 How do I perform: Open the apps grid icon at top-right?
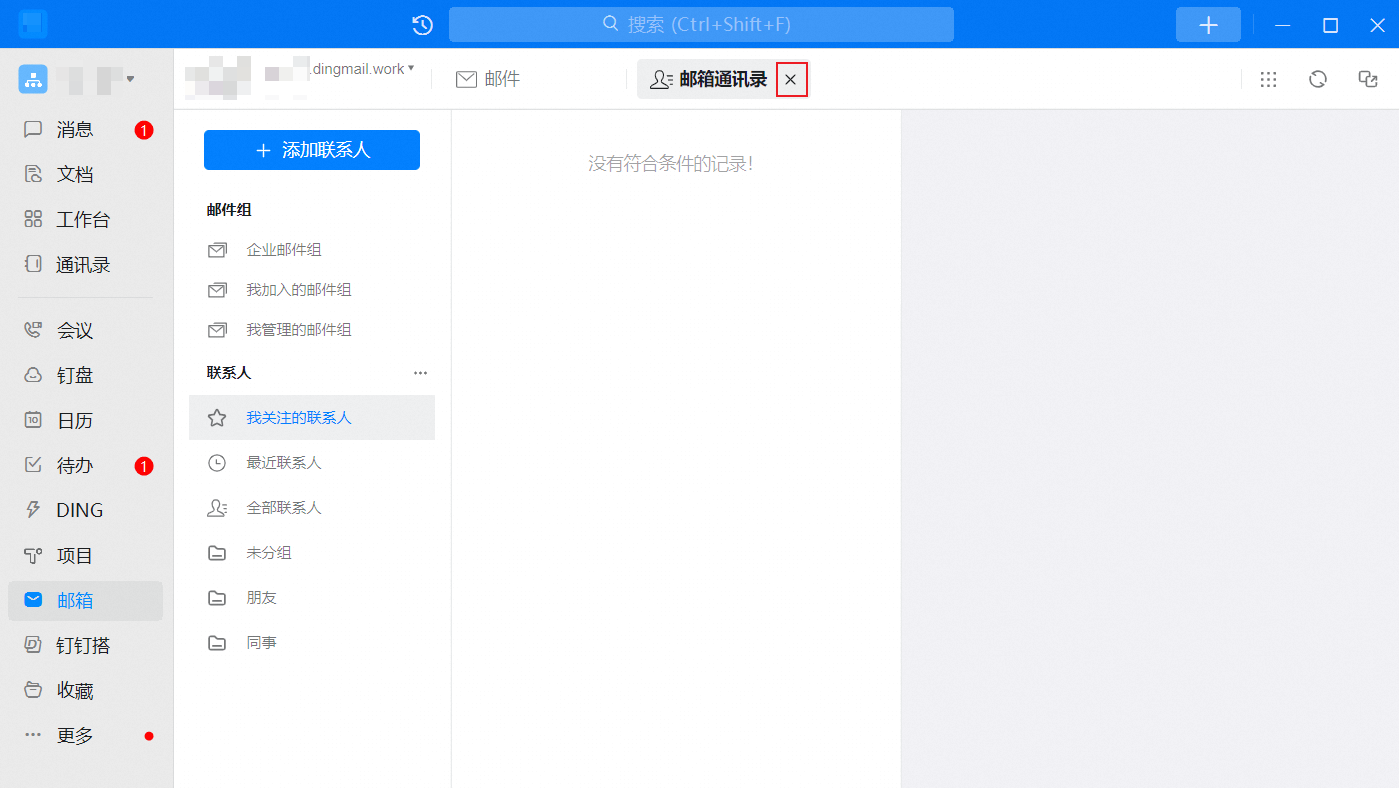[x=1268, y=79]
